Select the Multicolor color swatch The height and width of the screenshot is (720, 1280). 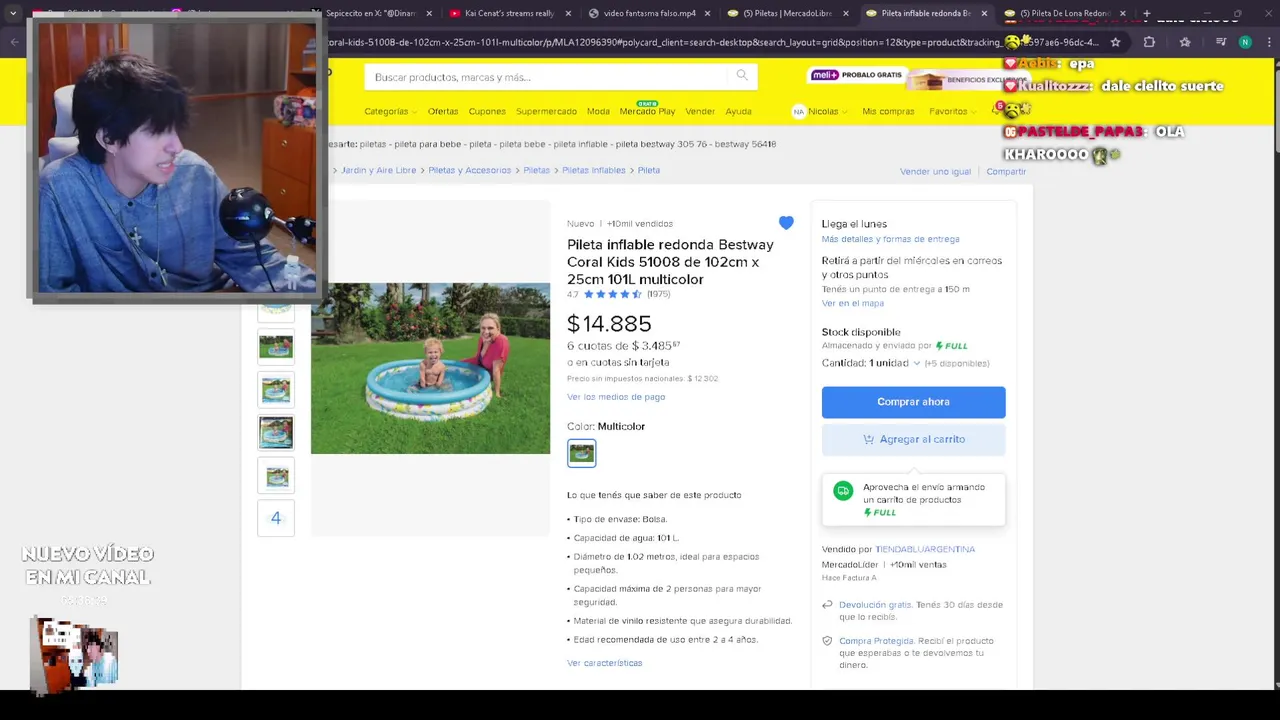pos(581,453)
